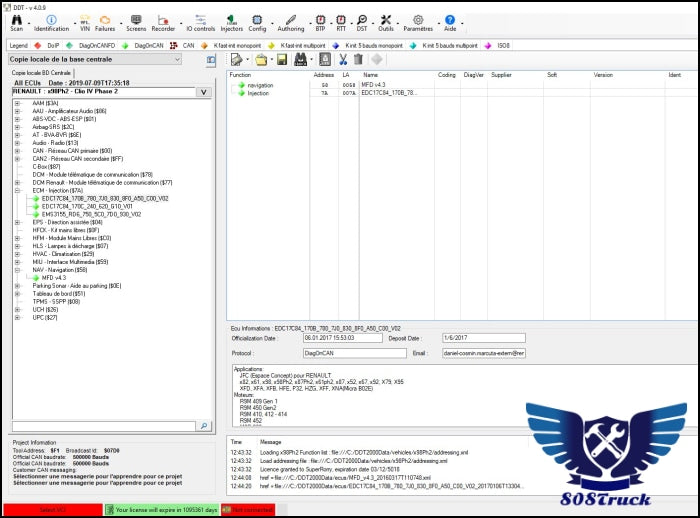
Task: Open the Injectors tool
Action: pos(231,22)
